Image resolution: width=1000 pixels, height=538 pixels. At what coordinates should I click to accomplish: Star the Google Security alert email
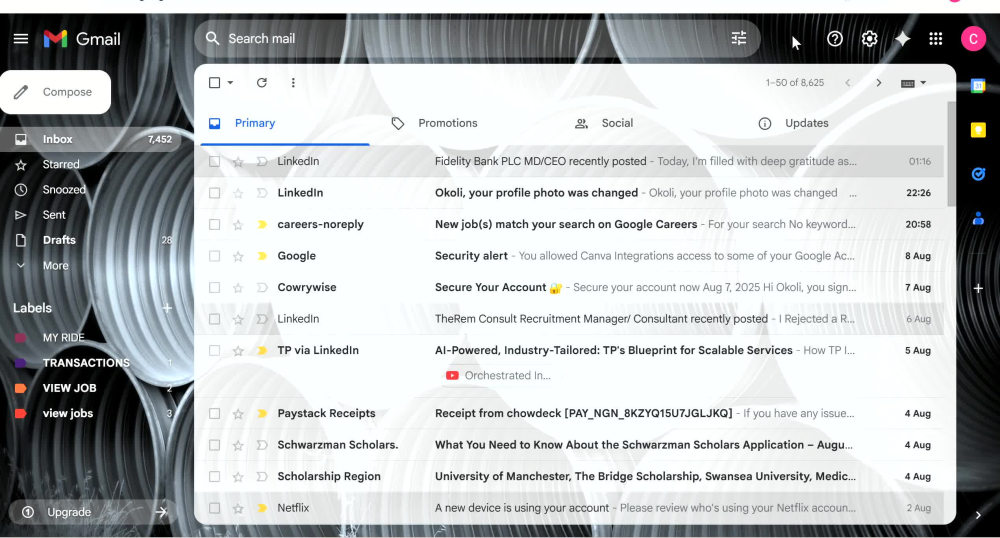[238, 256]
